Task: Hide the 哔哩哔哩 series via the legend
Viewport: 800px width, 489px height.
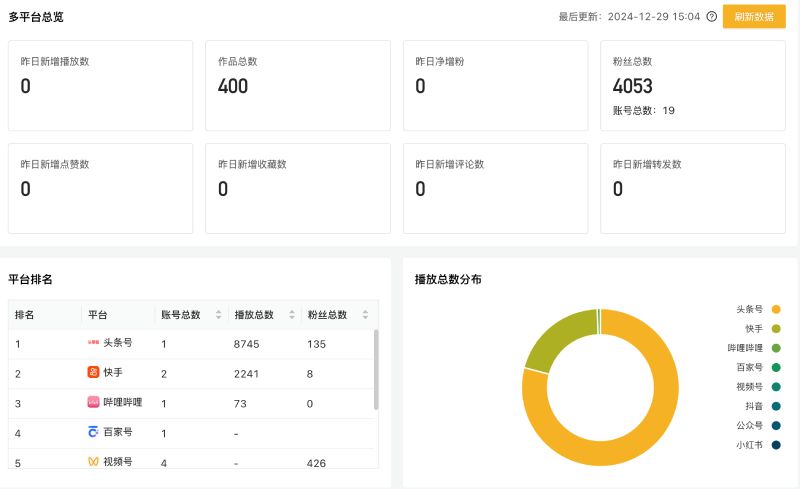Action: click(x=775, y=348)
